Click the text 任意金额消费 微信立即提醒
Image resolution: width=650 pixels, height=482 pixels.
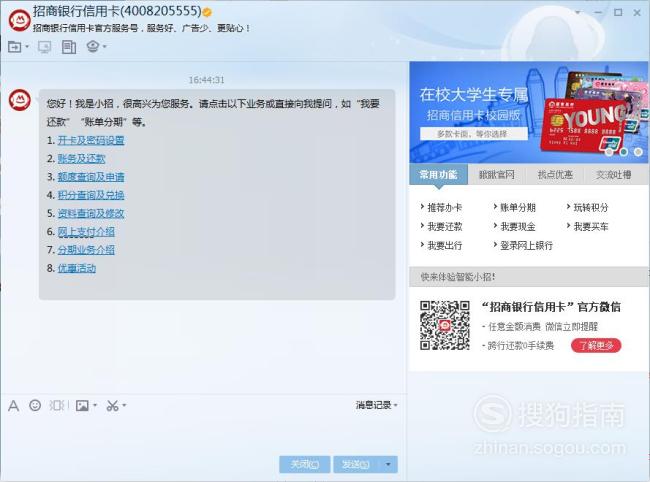pos(543,327)
